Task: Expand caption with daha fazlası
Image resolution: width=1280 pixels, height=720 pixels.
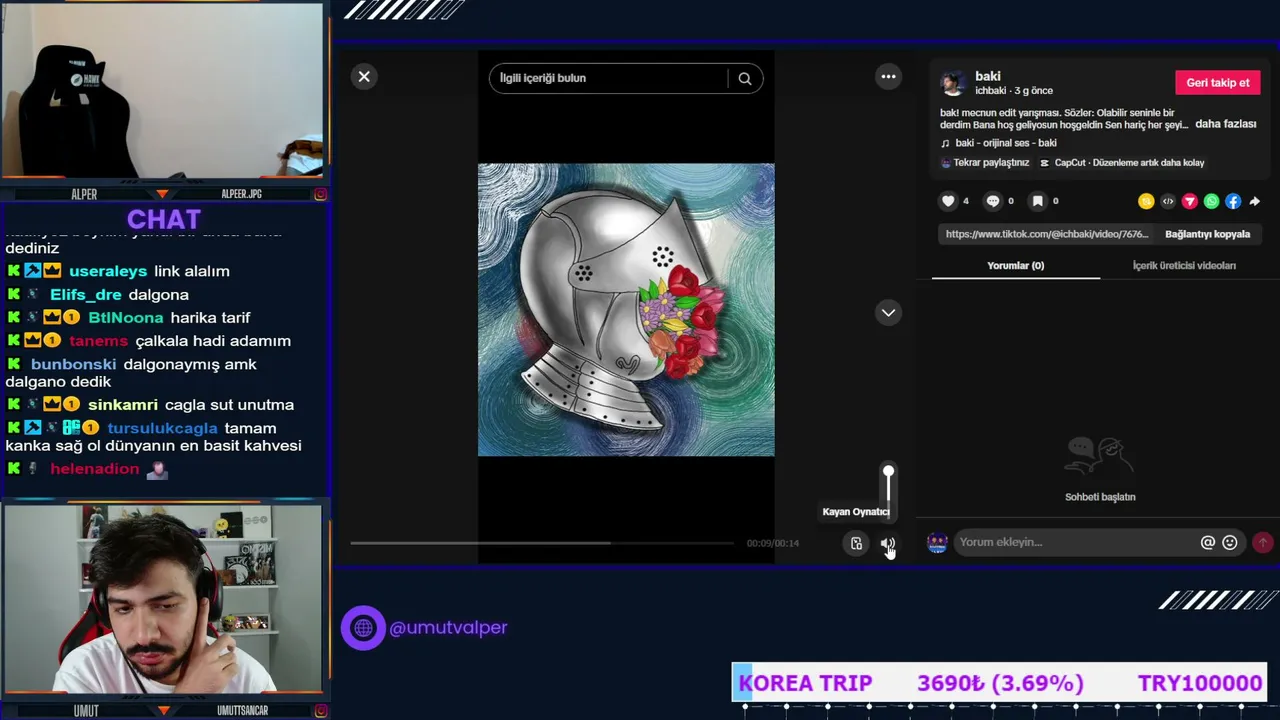Action: pos(1225,124)
